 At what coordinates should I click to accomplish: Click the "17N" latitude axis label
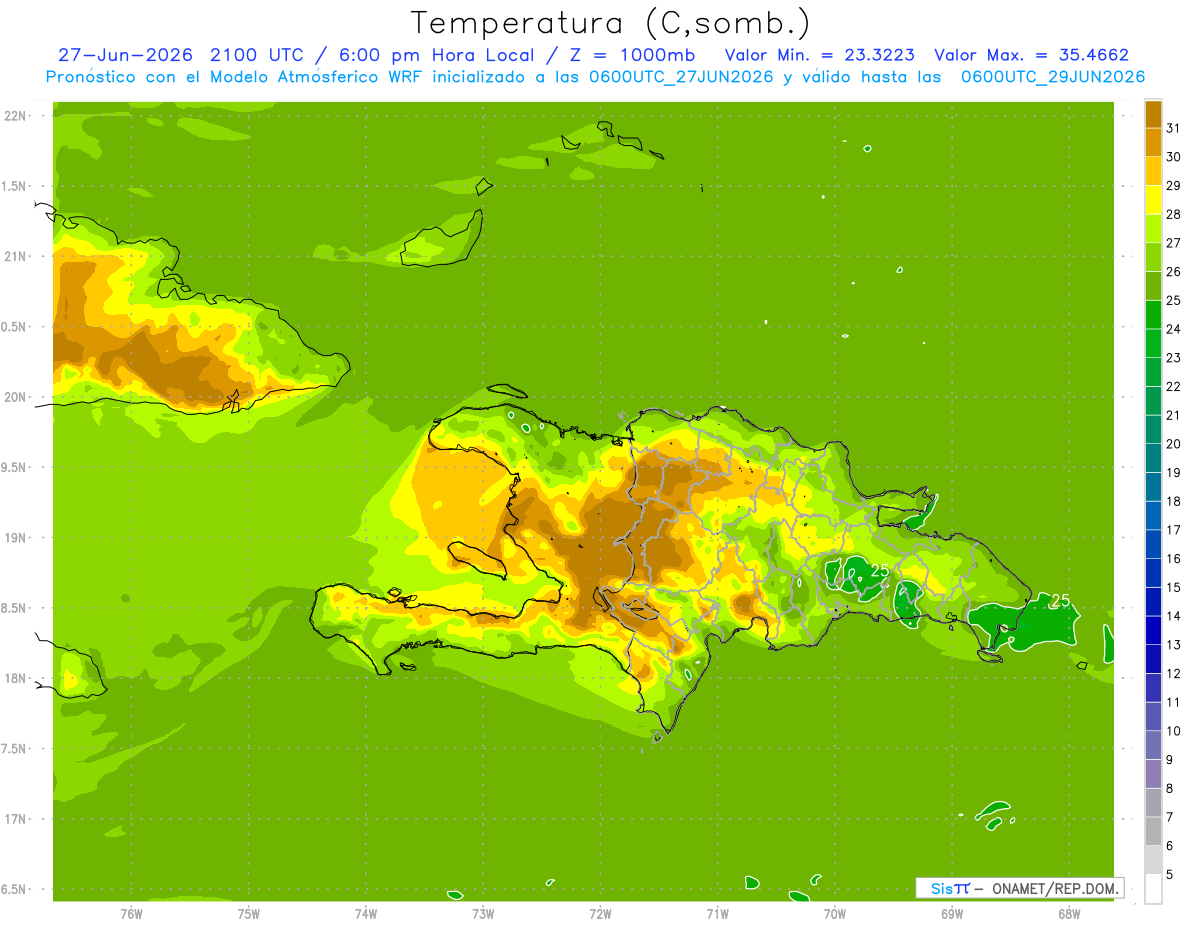pos(17,819)
